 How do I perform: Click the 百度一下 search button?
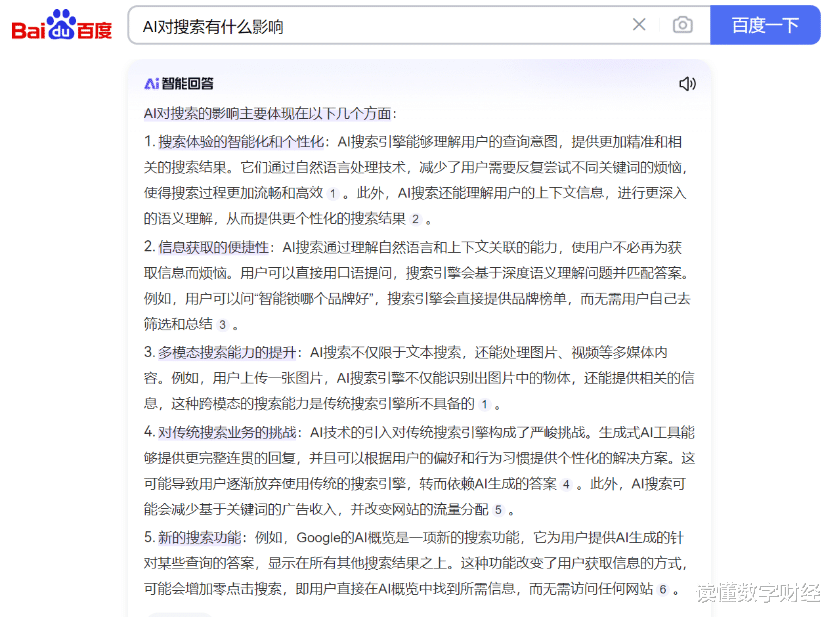(765, 25)
